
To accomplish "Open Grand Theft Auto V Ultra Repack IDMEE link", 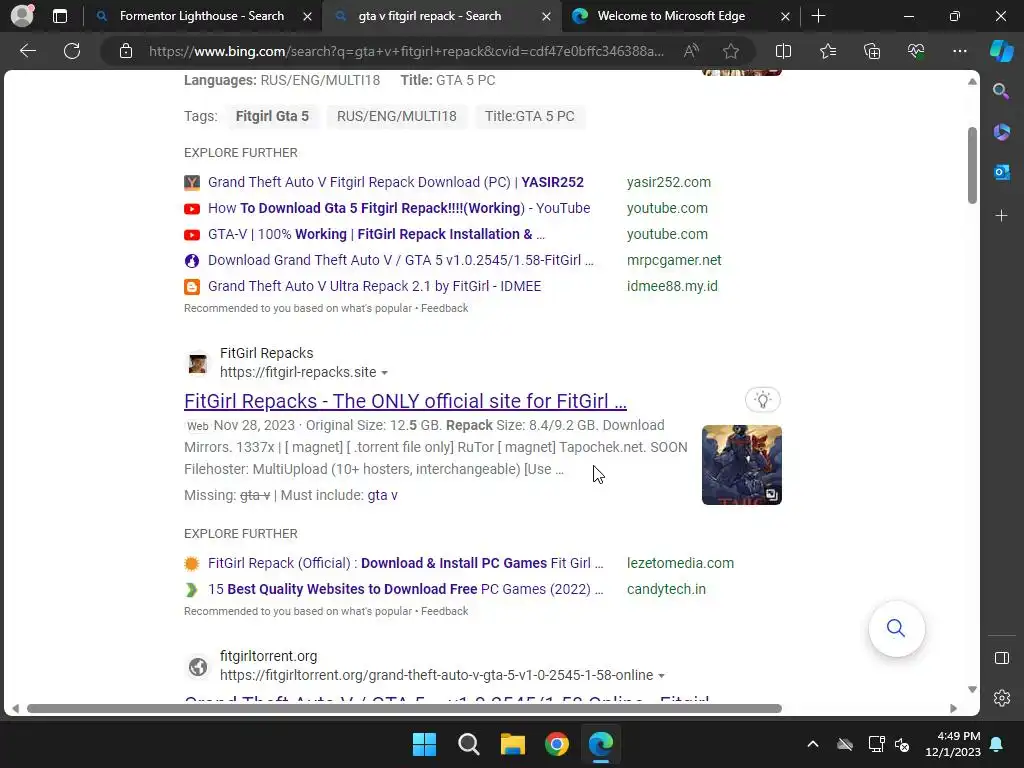I will 374,287.
